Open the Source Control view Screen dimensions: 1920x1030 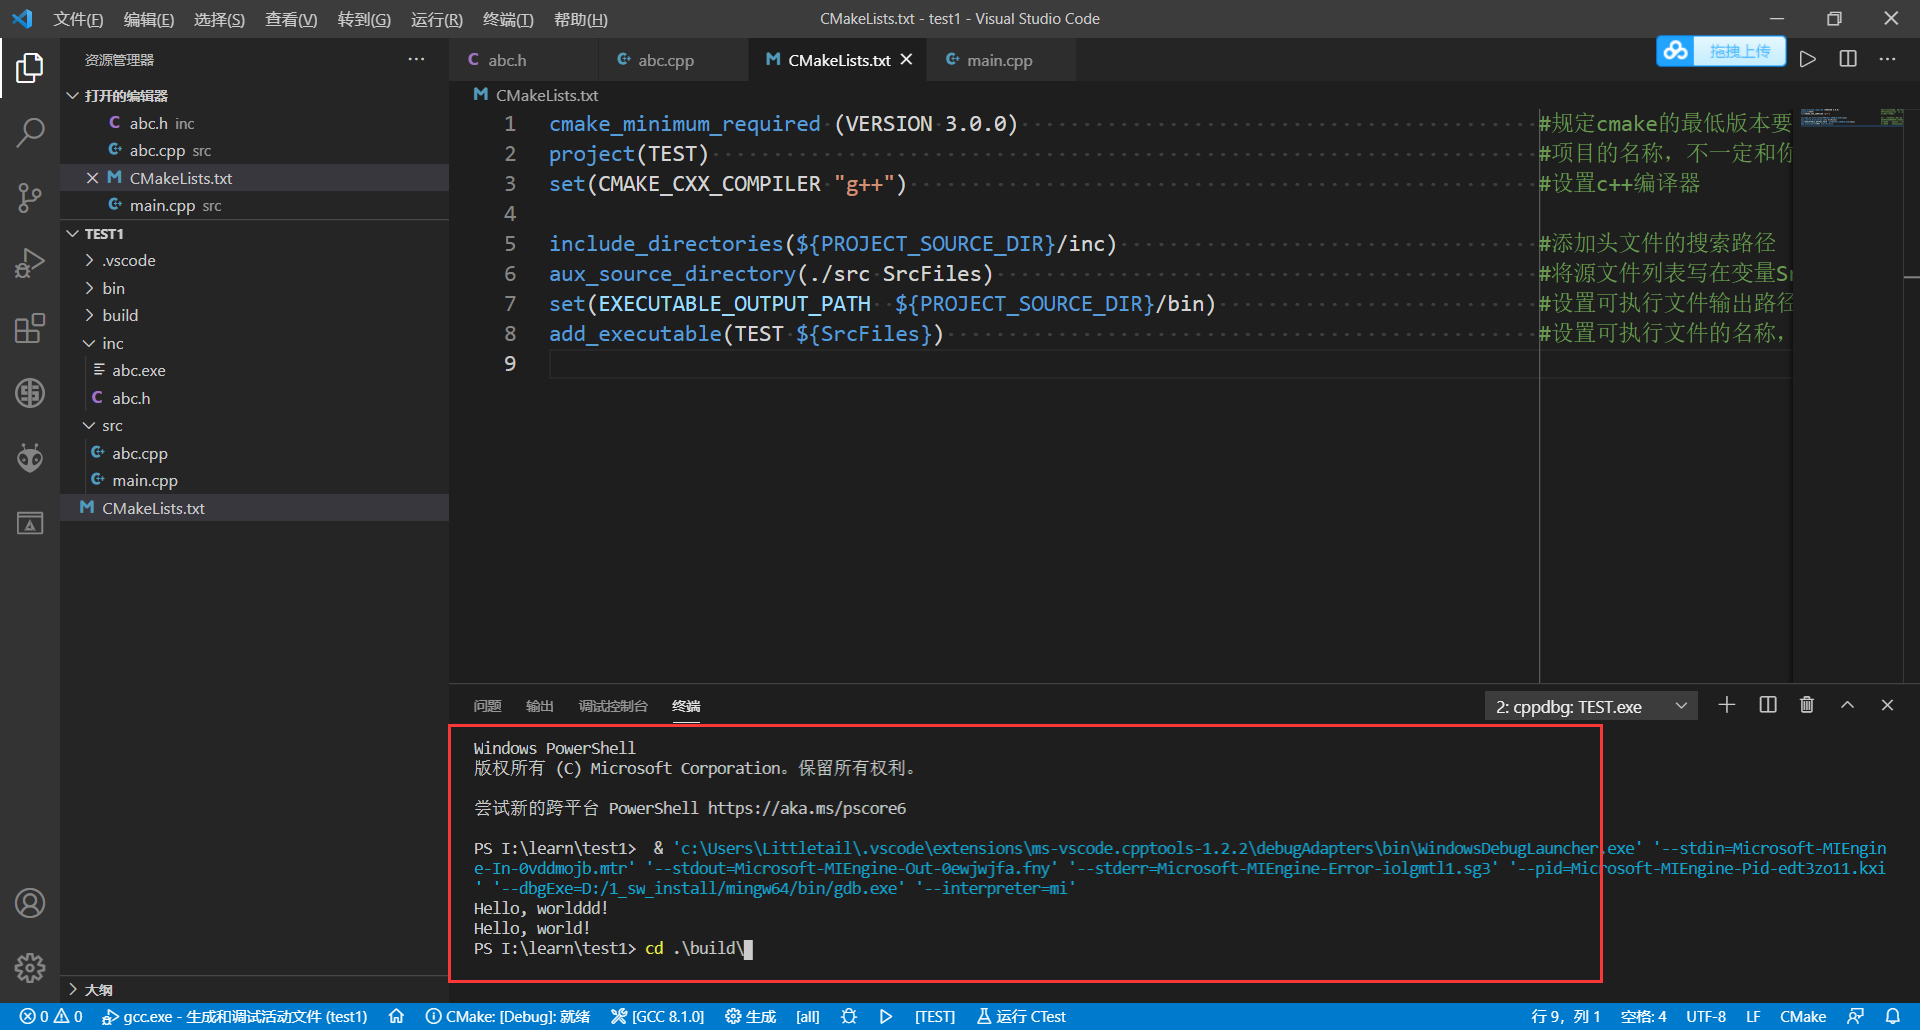(x=30, y=197)
